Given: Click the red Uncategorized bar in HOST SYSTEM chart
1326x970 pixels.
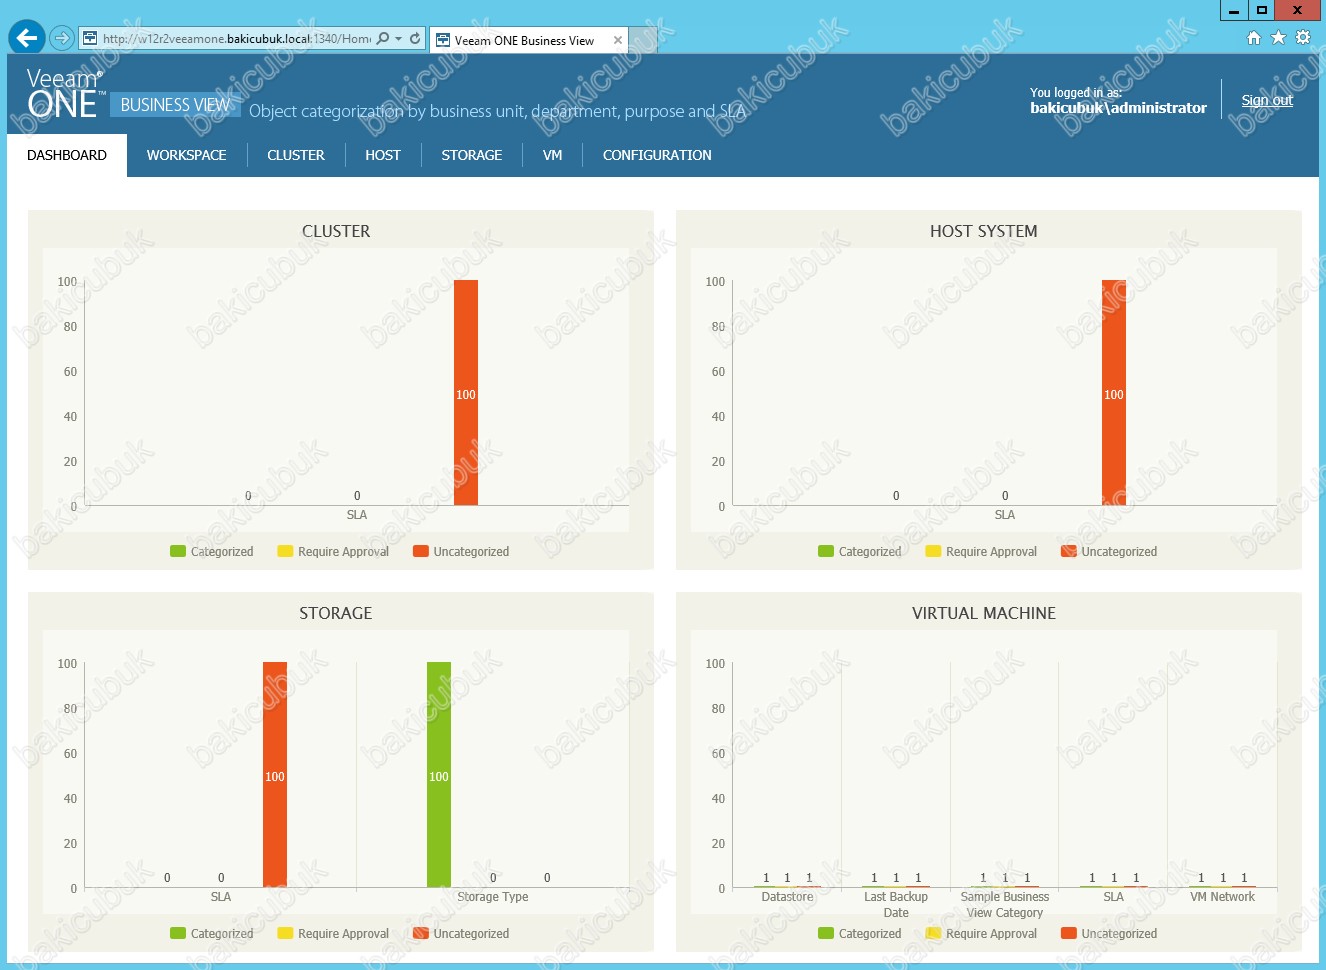Looking at the screenshot, I should (1114, 392).
